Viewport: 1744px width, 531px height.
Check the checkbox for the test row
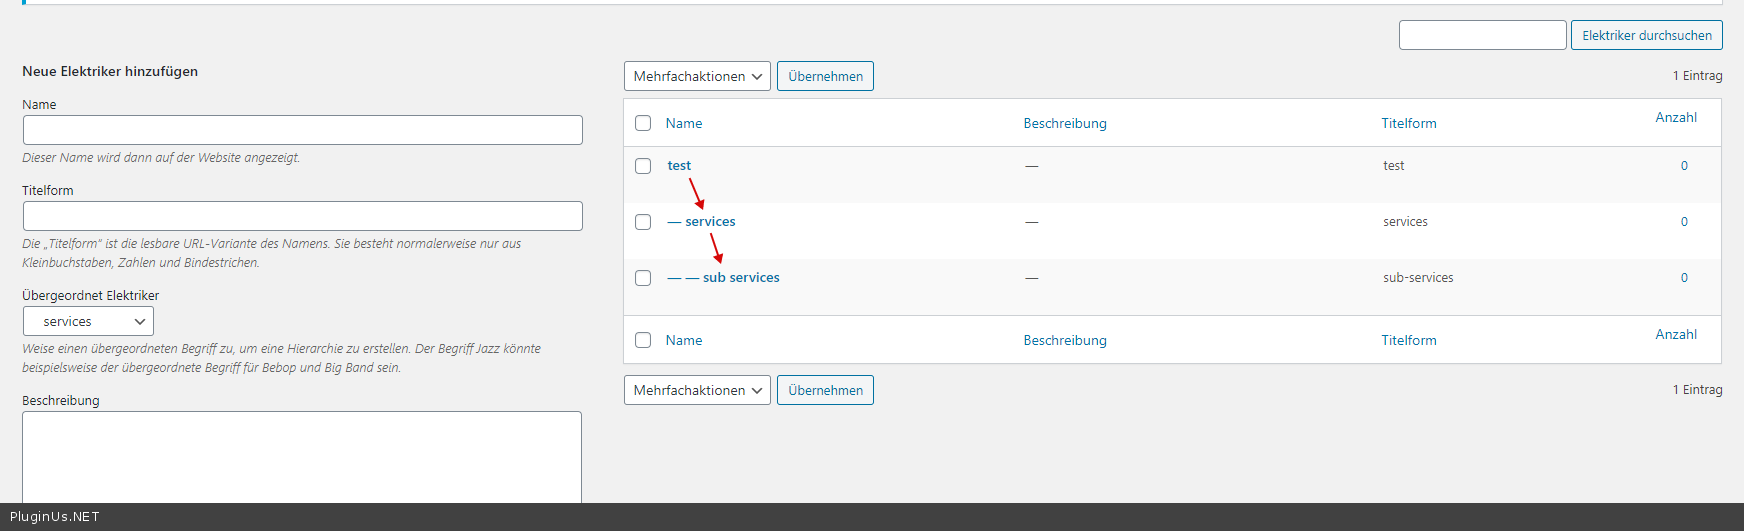pos(643,166)
